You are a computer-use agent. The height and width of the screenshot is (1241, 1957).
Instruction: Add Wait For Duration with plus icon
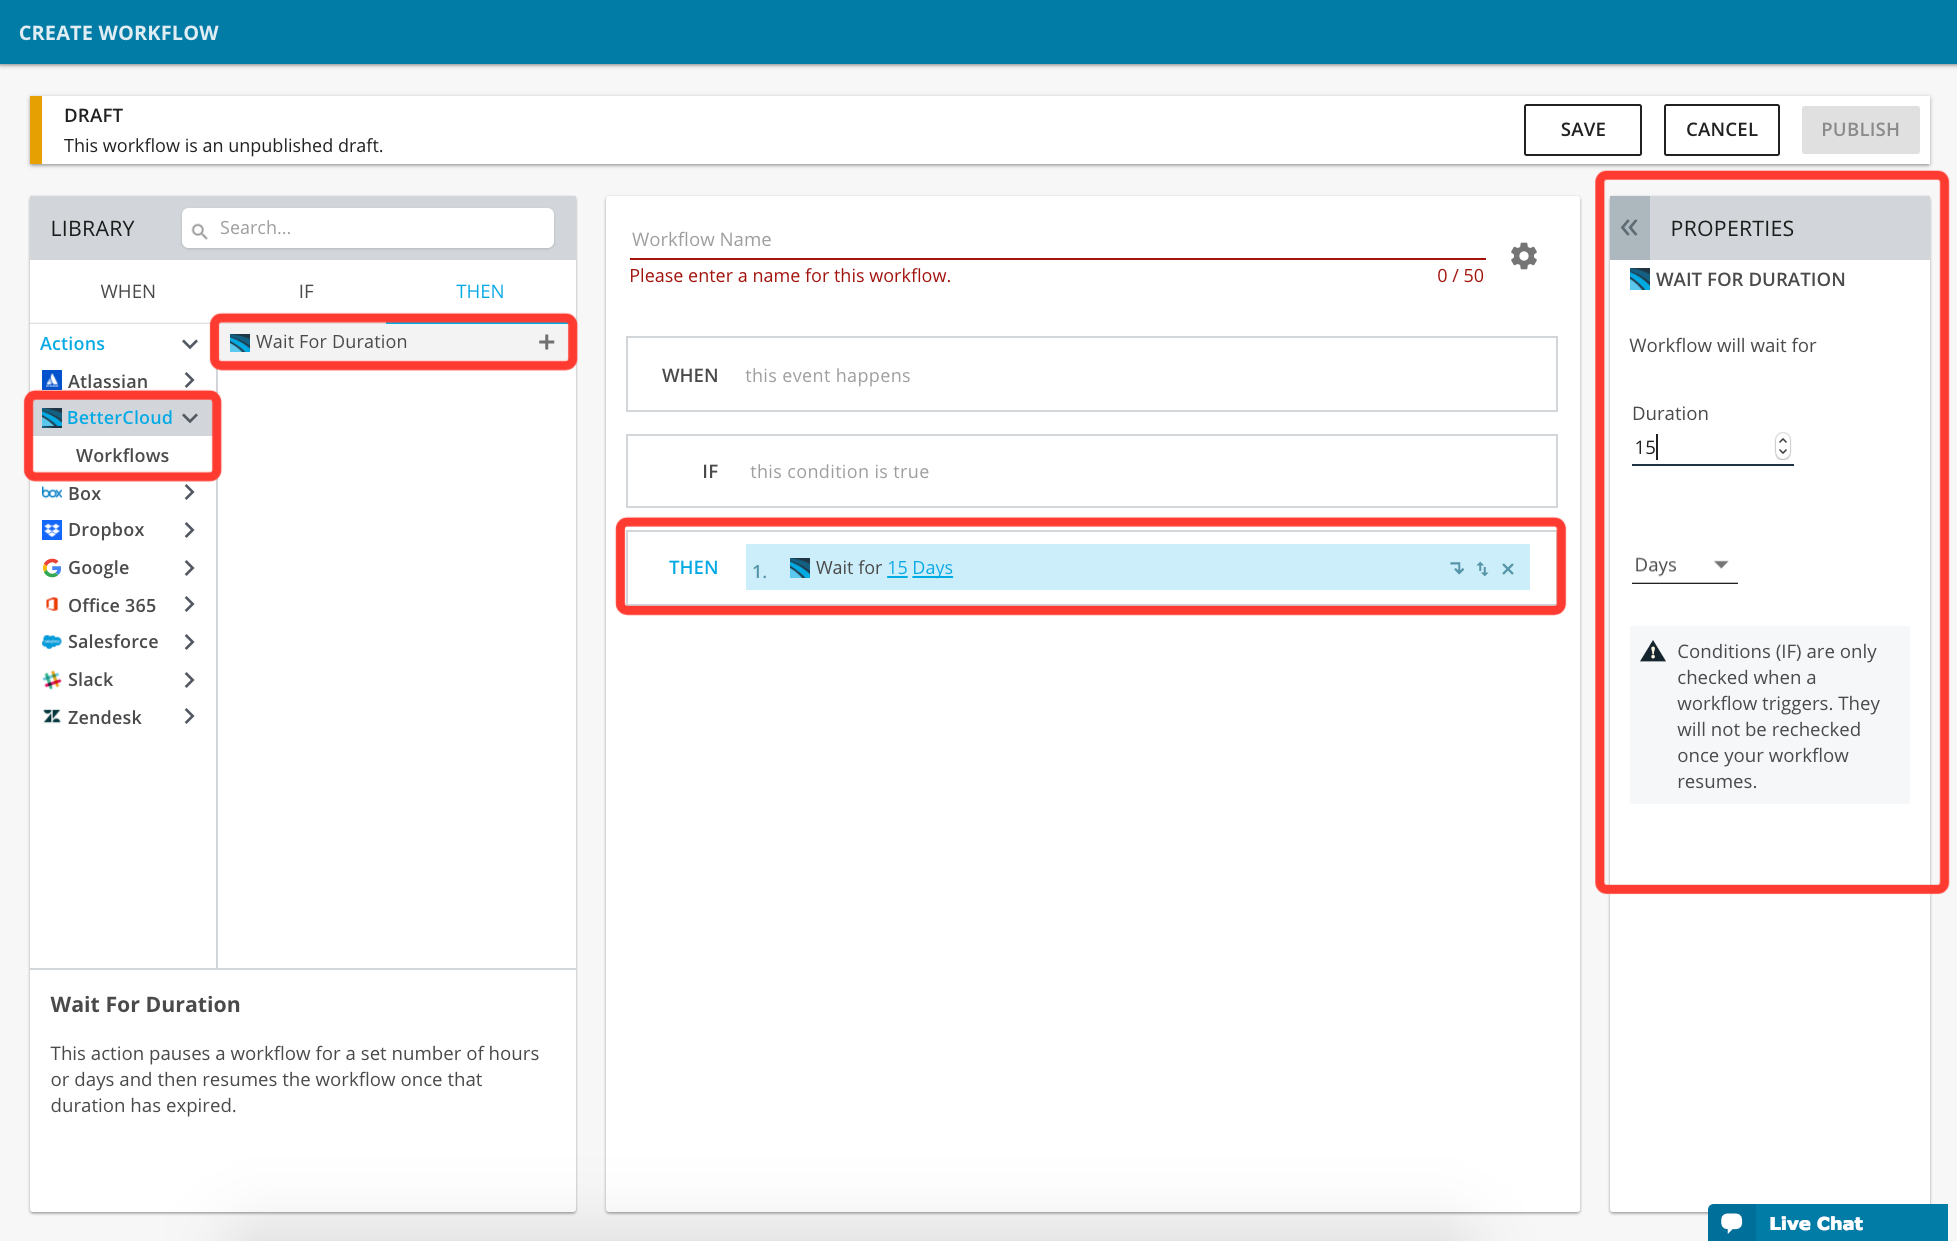[546, 342]
